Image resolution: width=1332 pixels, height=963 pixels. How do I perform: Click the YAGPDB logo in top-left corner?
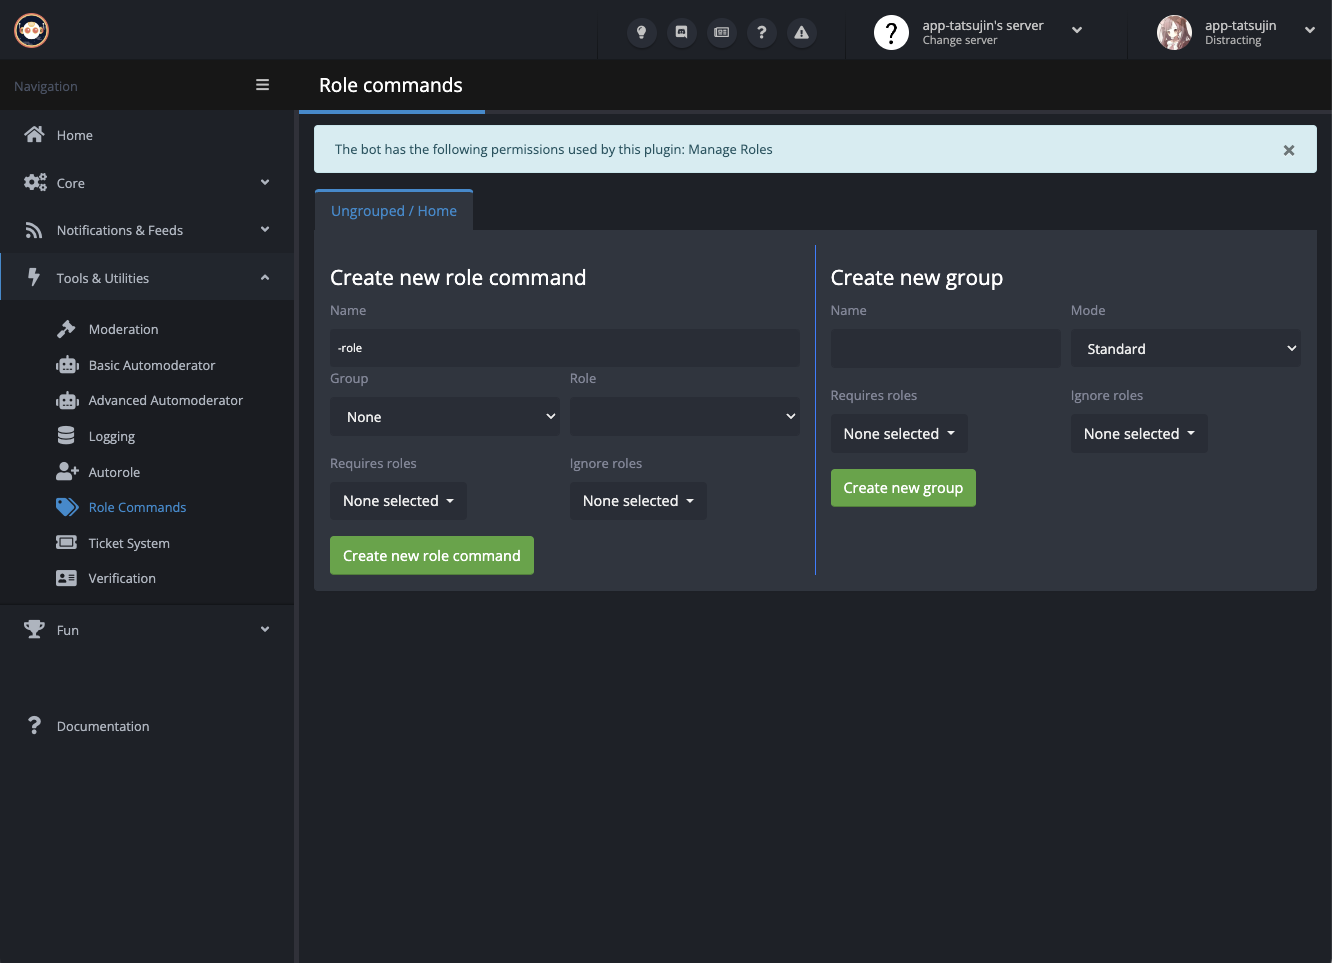32,31
